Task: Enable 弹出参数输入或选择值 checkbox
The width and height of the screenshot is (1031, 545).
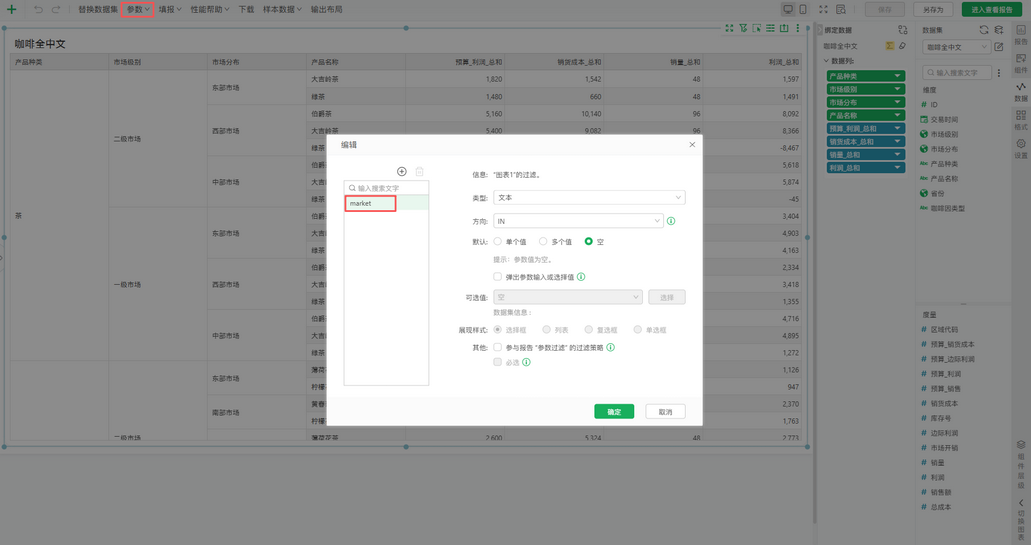Action: 498,277
